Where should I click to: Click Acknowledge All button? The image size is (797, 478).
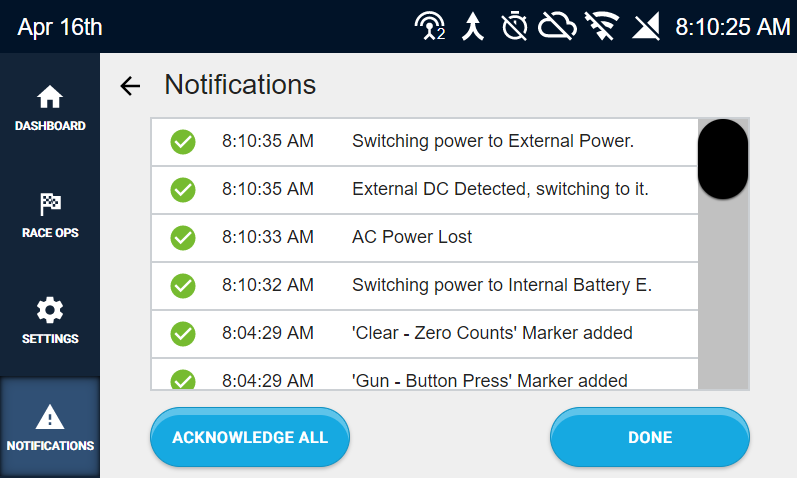(250, 437)
